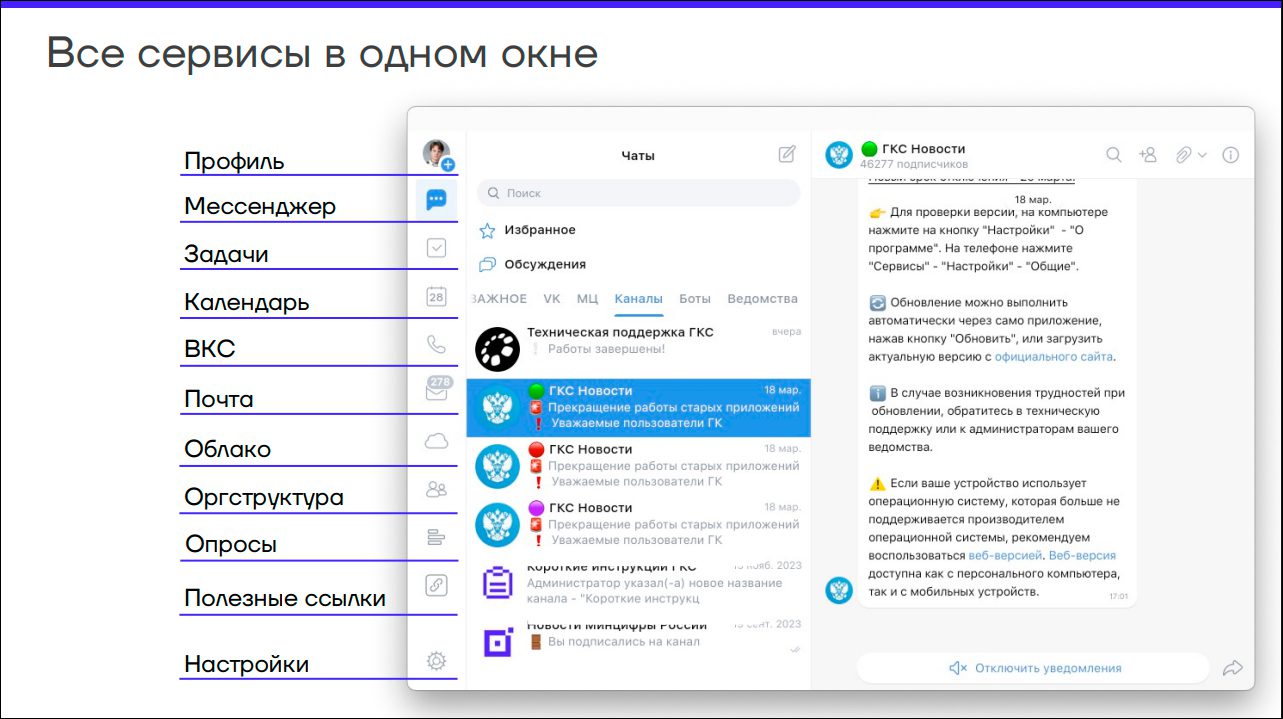Mute notifications with Отключить уведомления

[x=1035, y=668]
